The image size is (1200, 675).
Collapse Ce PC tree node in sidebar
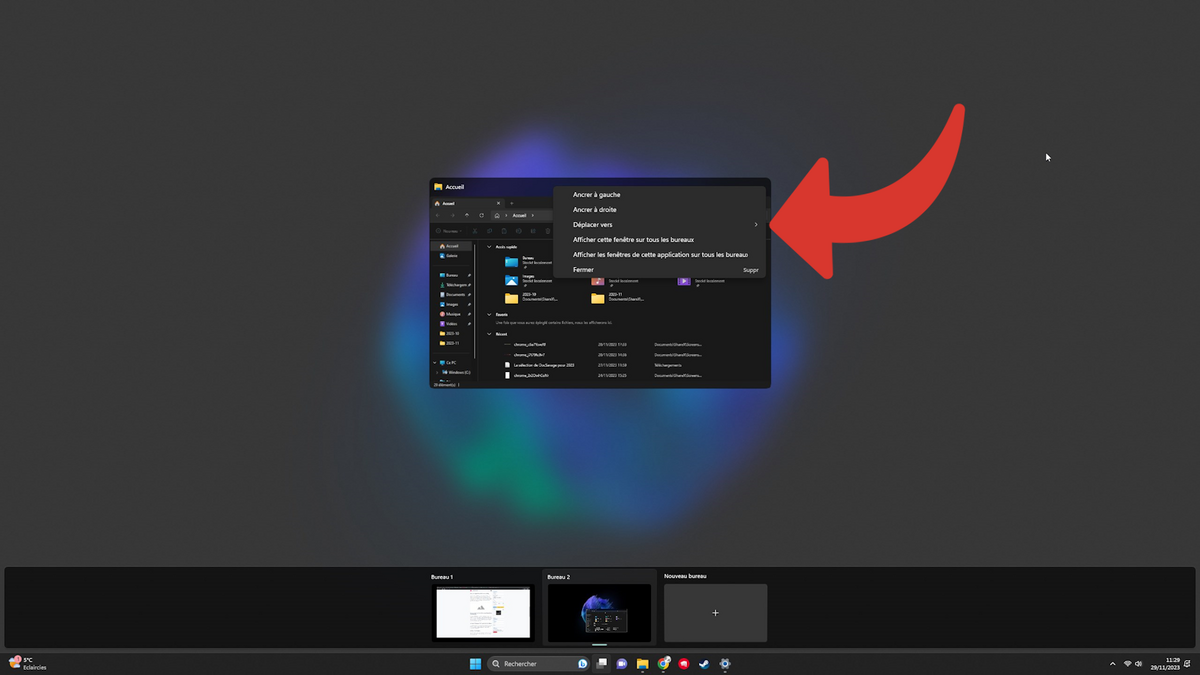435,362
